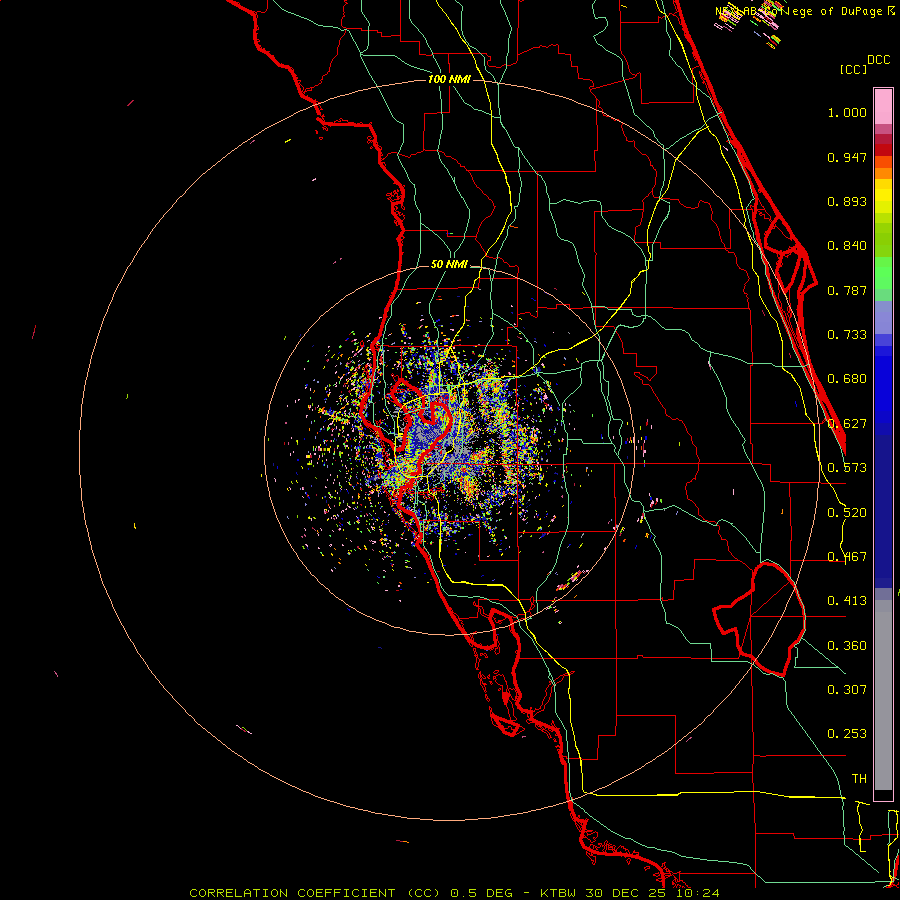Image resolution: width=900 pixels, height=900 pixels.
Task: Click the DCC label above color bar
Action: [878, 60]
